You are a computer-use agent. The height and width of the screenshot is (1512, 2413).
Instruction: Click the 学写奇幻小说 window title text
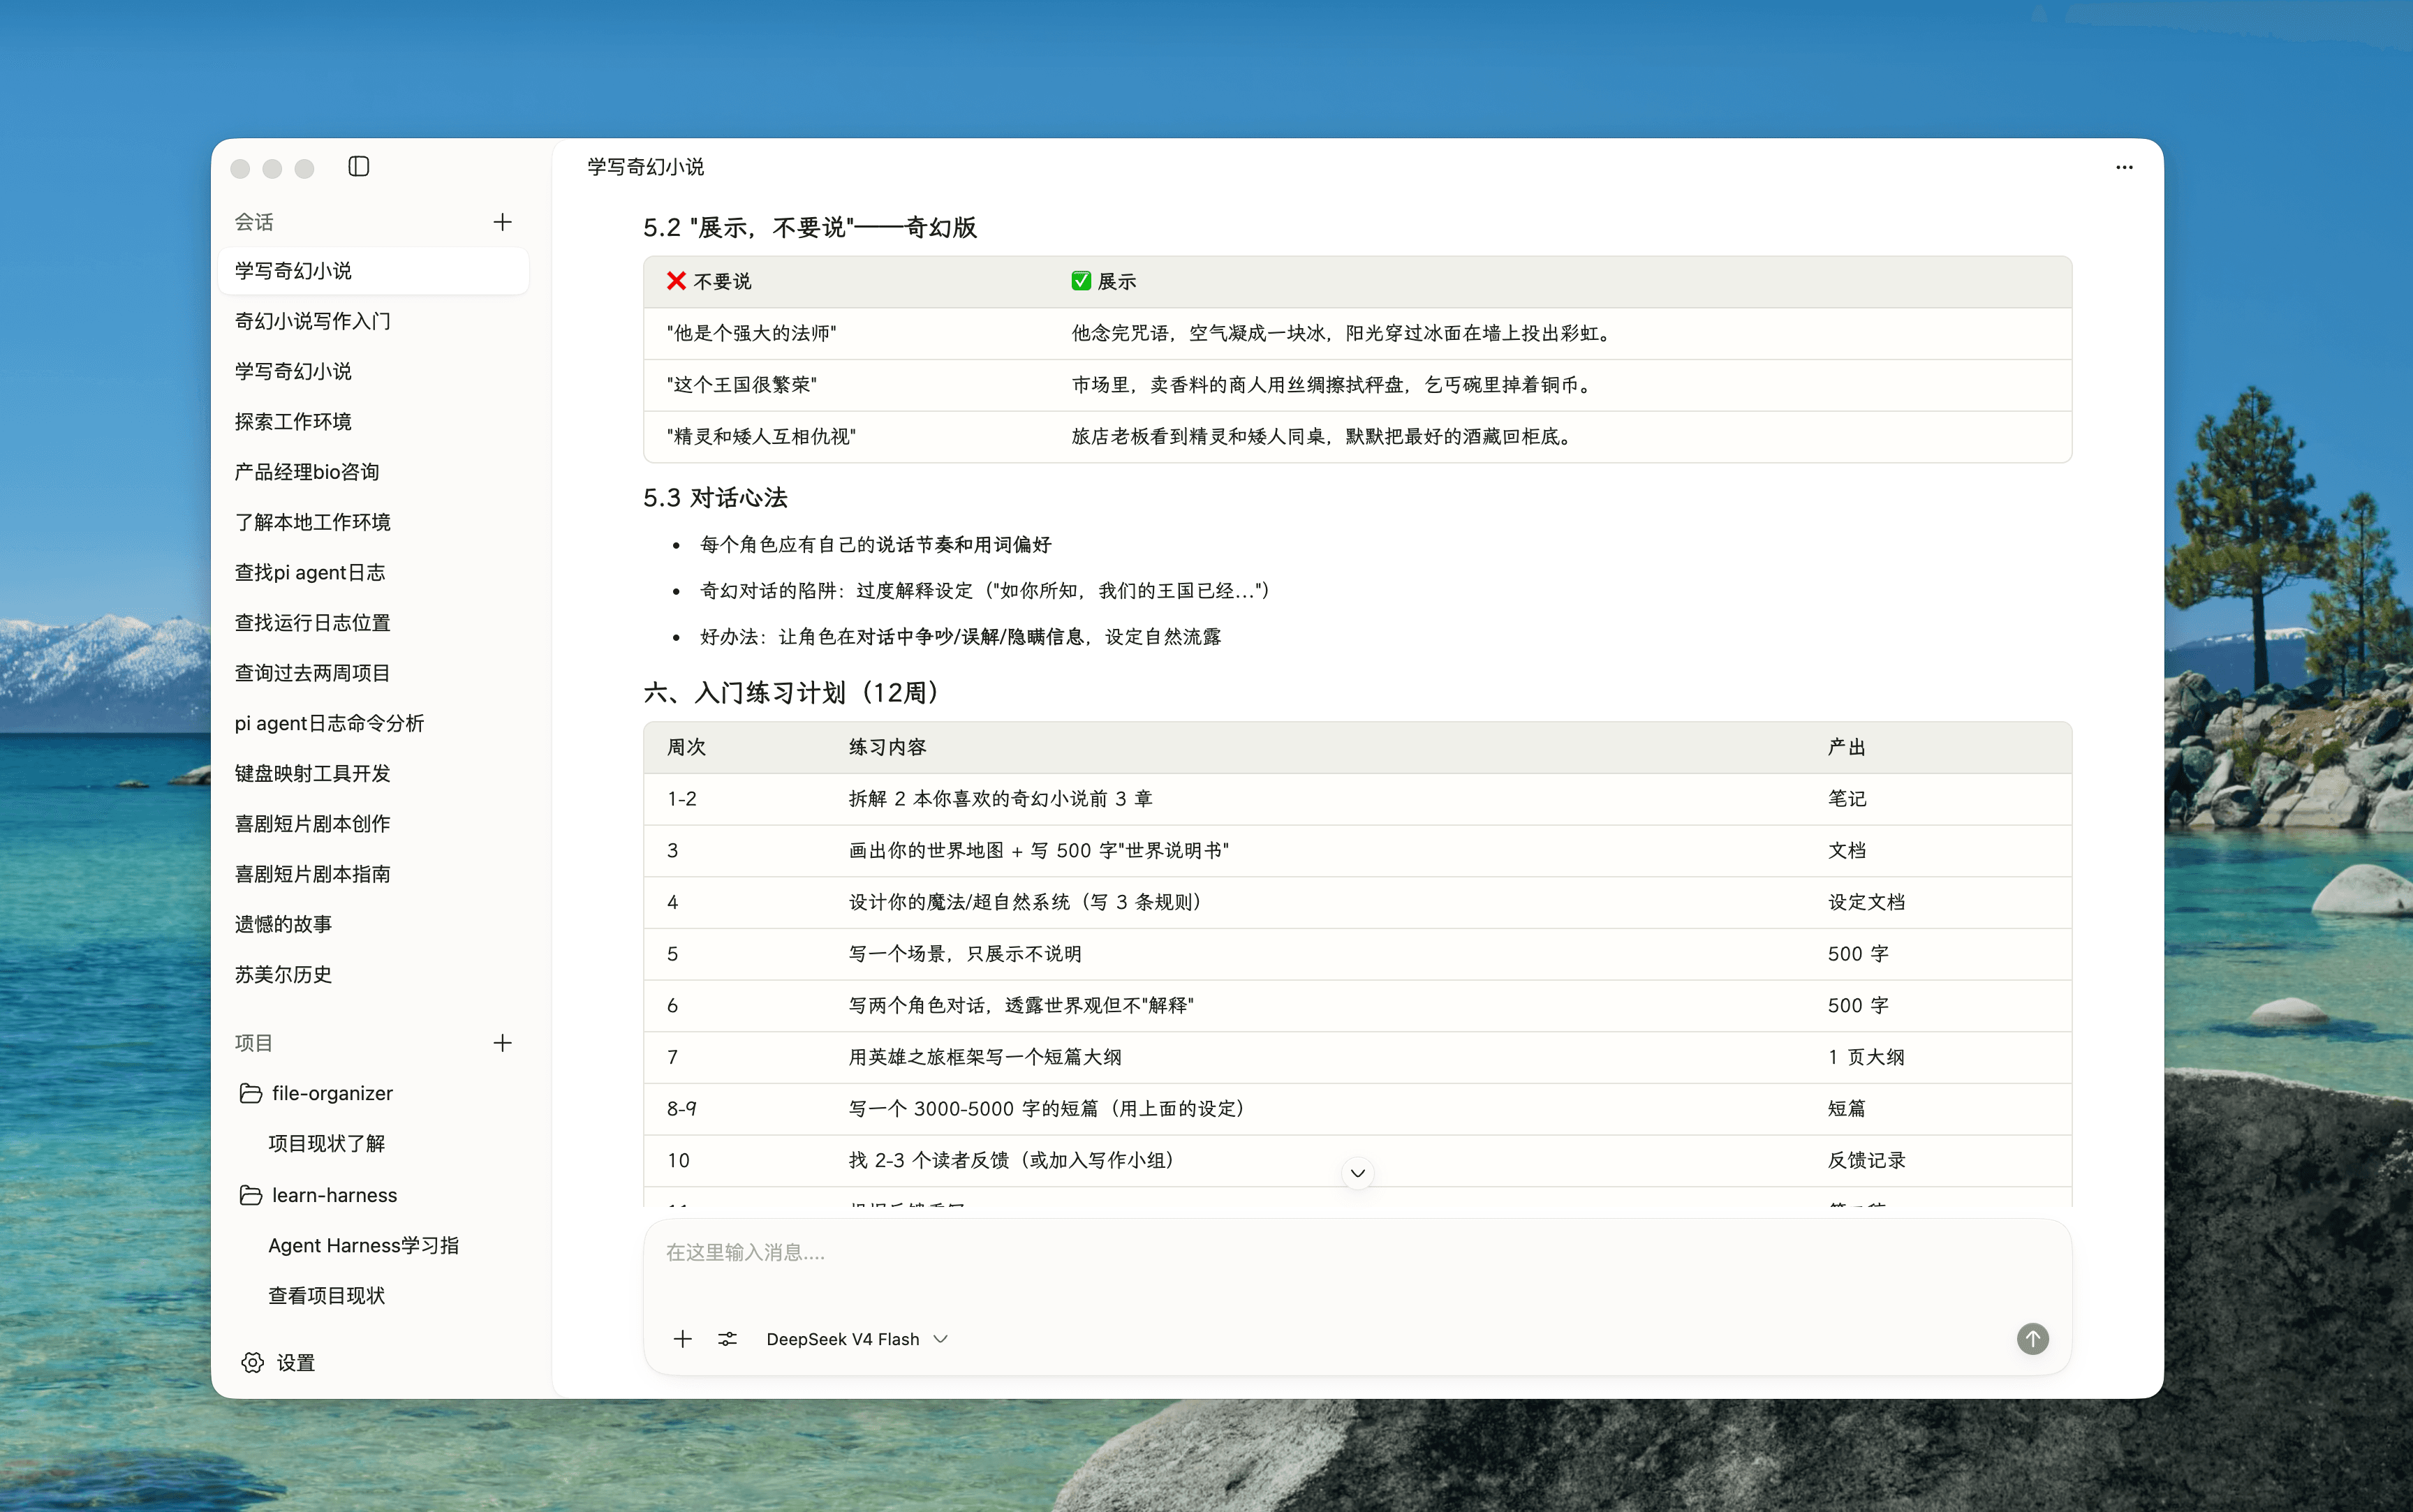tap(646, 167)
